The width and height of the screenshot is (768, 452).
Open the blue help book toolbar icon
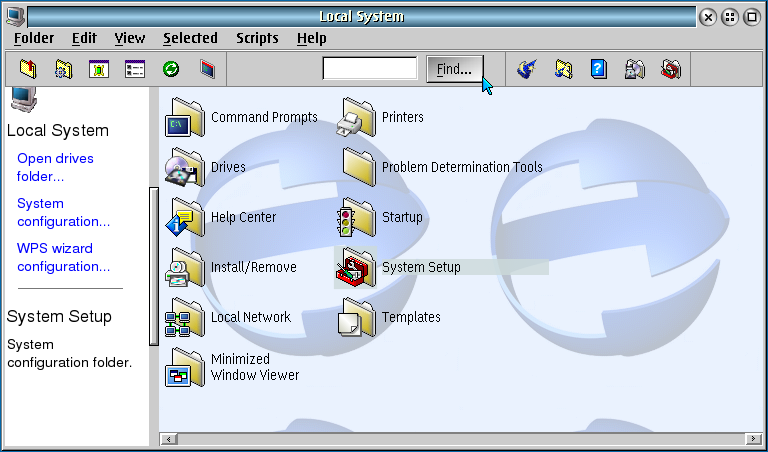click(x=599, y=69)
